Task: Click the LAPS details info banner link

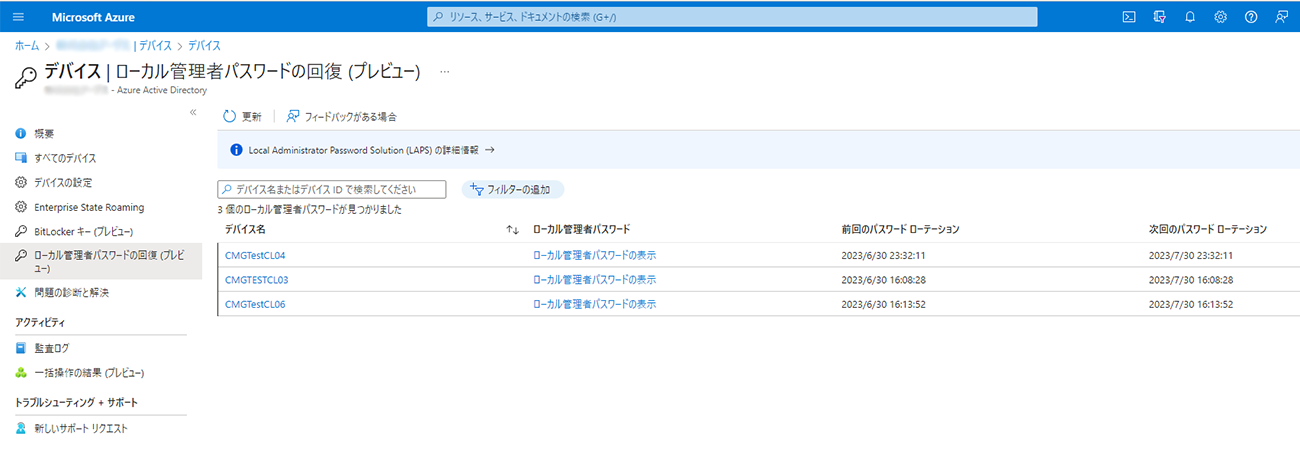Action: click(x=371, y=150)
